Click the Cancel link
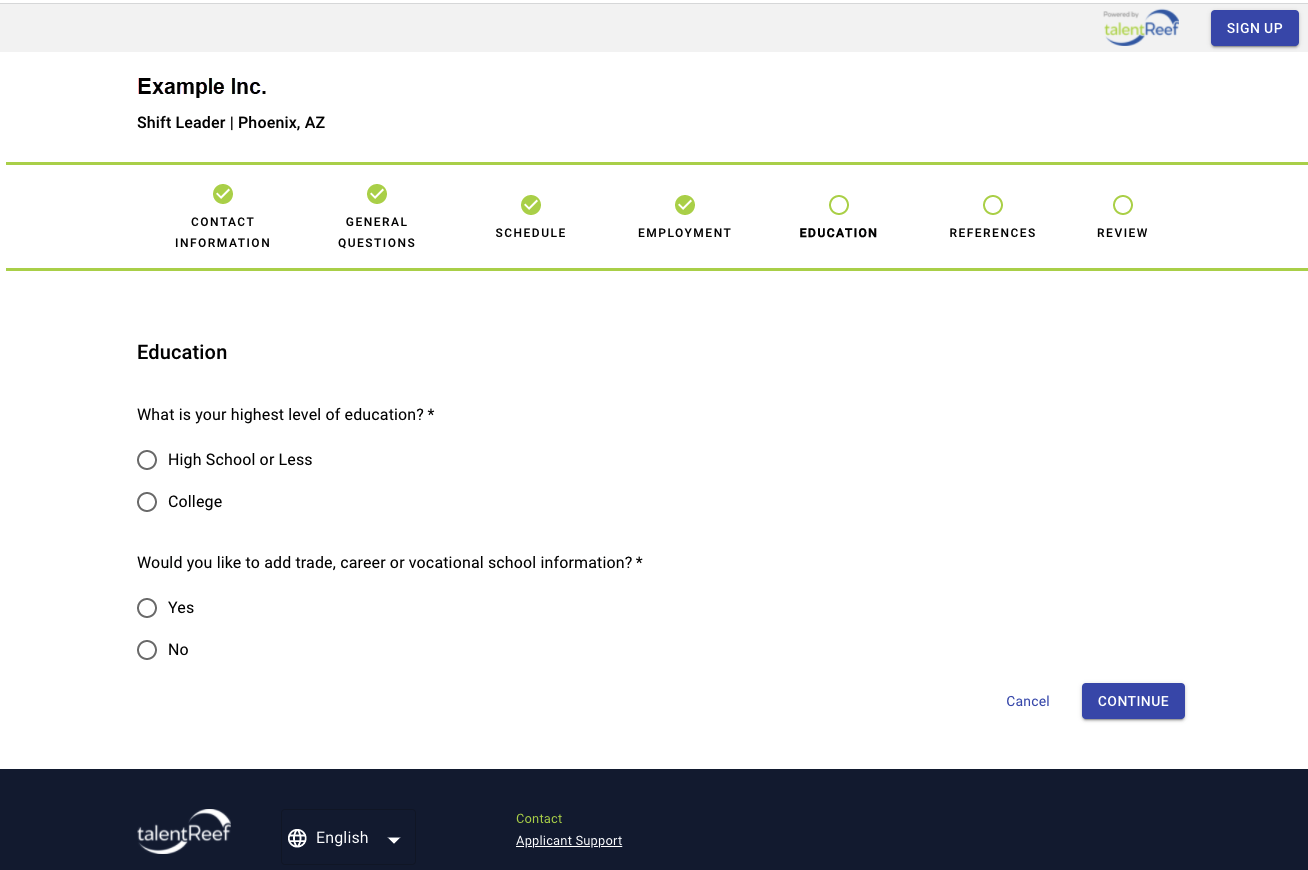 [1028, 701]
